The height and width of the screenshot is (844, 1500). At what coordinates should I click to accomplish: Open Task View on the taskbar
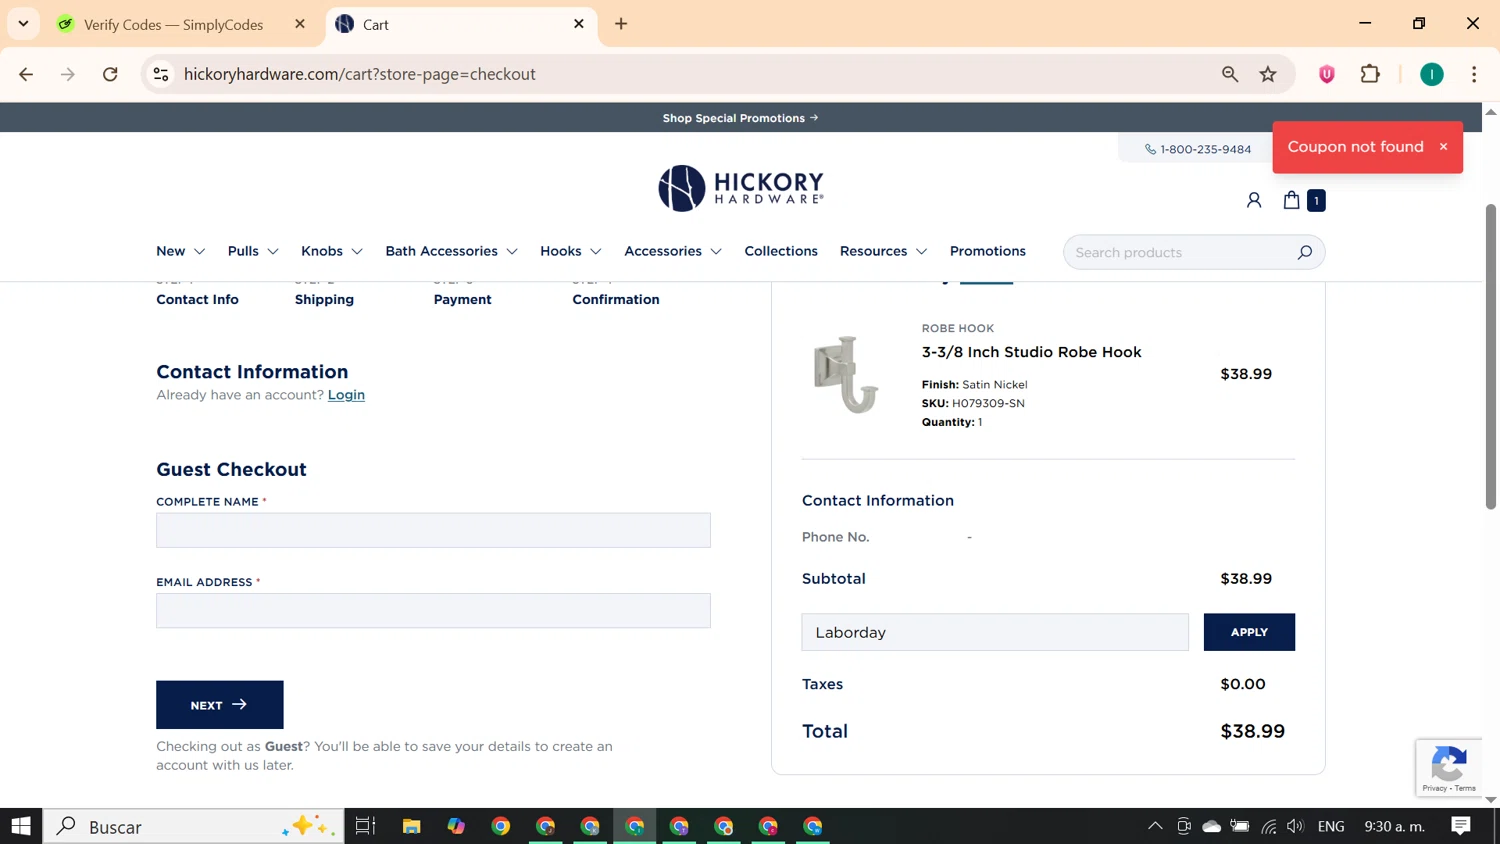[x=365, y=826]
